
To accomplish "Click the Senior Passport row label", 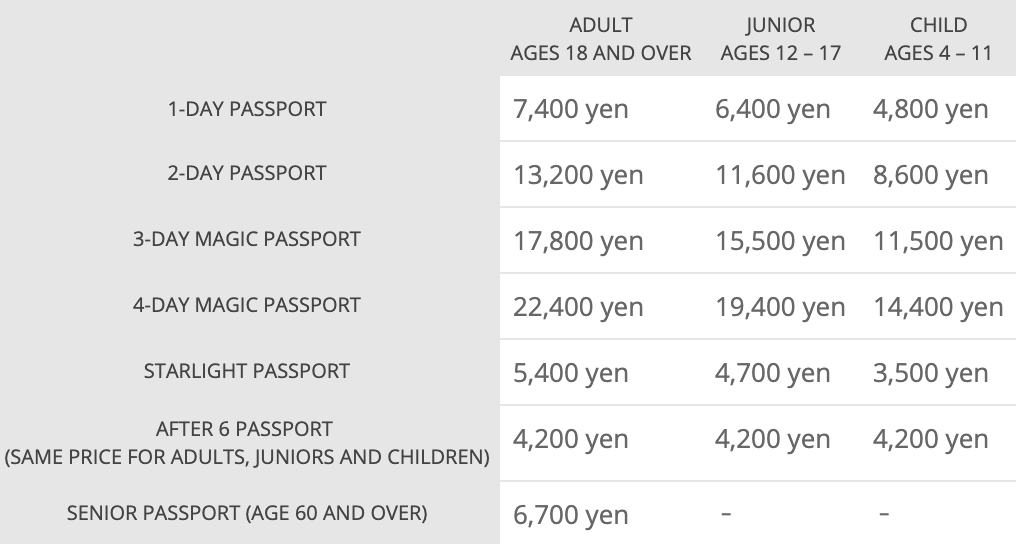I will pyautogui.click(x=247, y=514).
